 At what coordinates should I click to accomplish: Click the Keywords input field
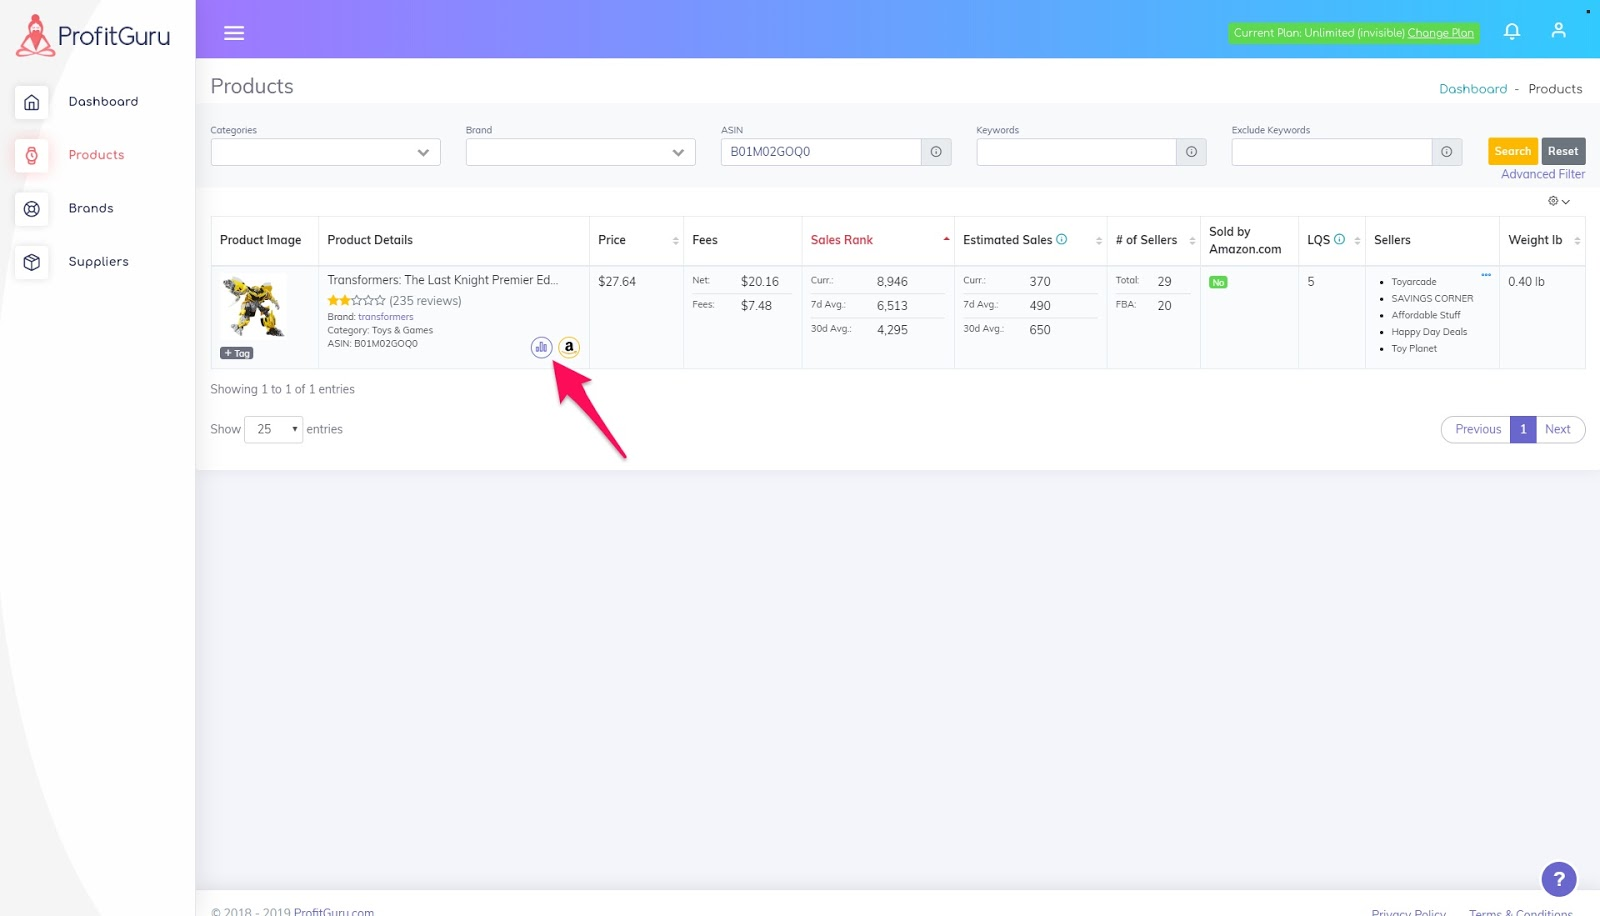click(1076, 152)
